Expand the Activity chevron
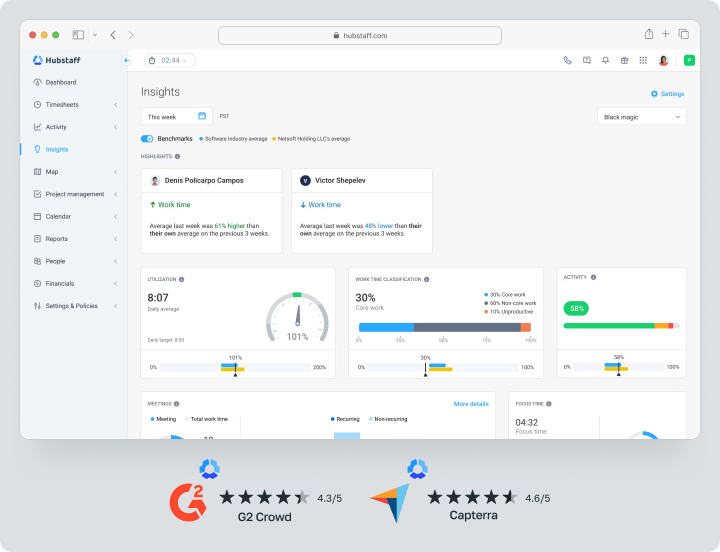Screen dimensions: 720x552 116,127
